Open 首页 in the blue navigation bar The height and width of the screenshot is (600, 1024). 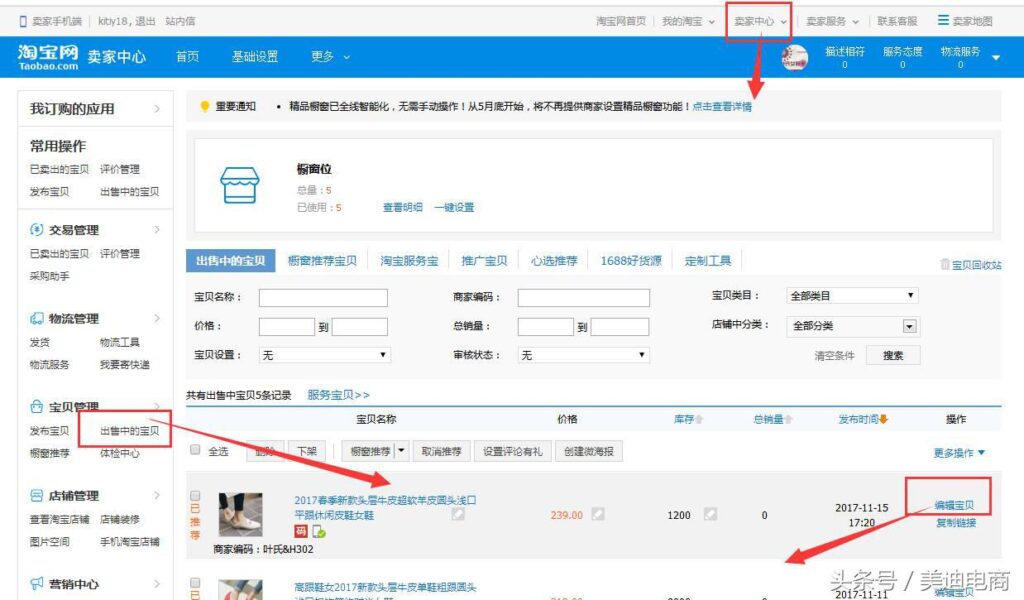[x=187, y=57]
